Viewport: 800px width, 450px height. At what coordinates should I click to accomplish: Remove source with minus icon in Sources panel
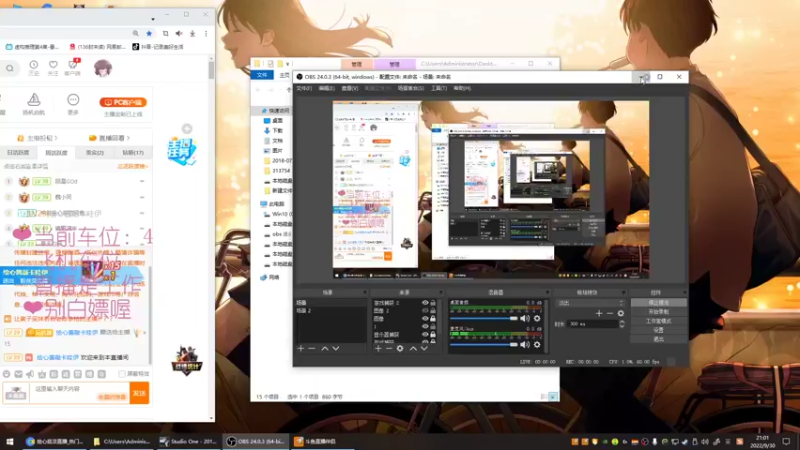[389, 348]
